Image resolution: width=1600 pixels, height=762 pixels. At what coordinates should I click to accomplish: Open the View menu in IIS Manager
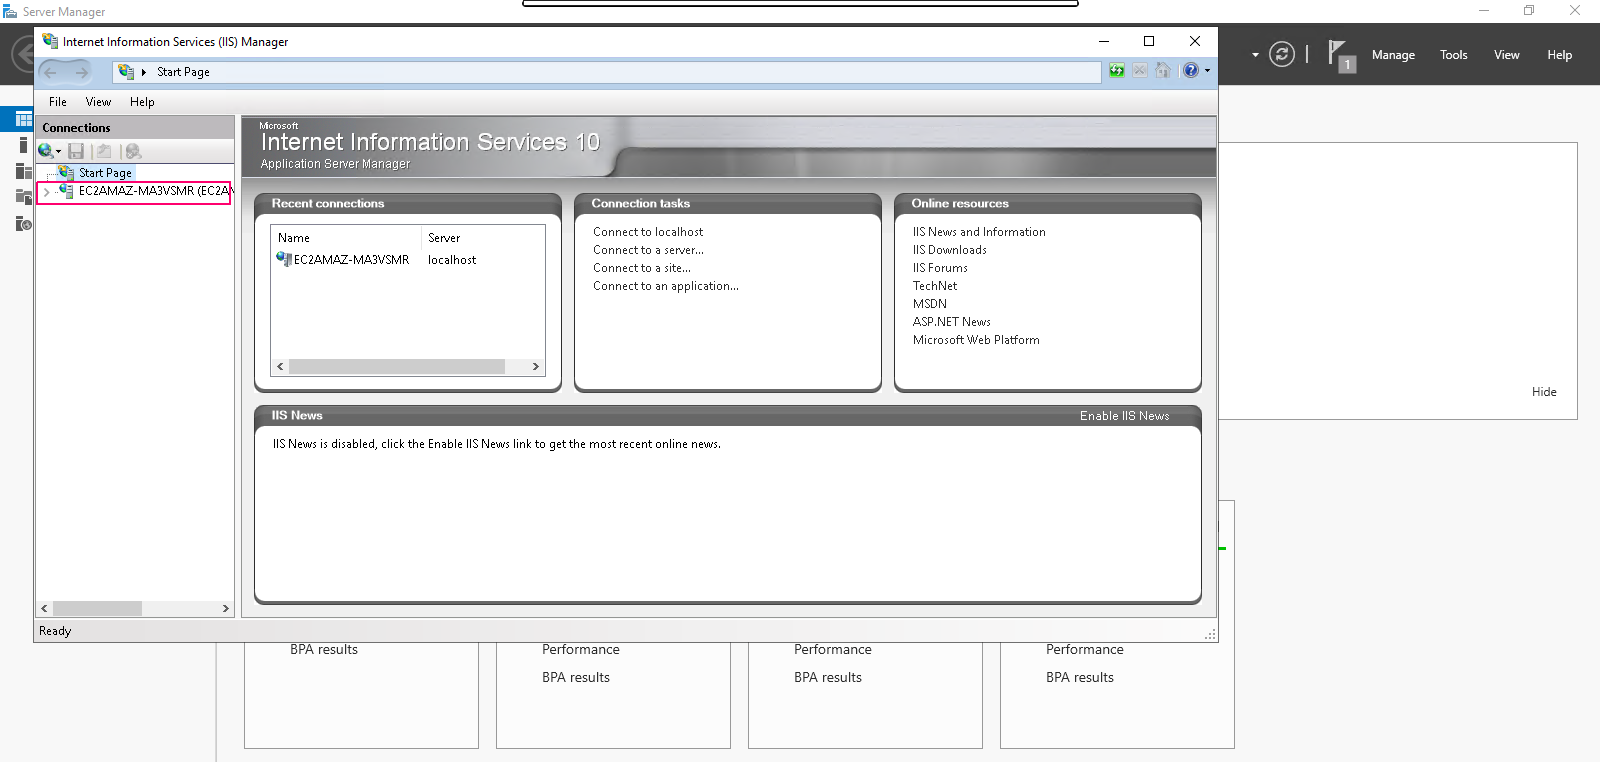pyautogui.click(x=98, y=102)
